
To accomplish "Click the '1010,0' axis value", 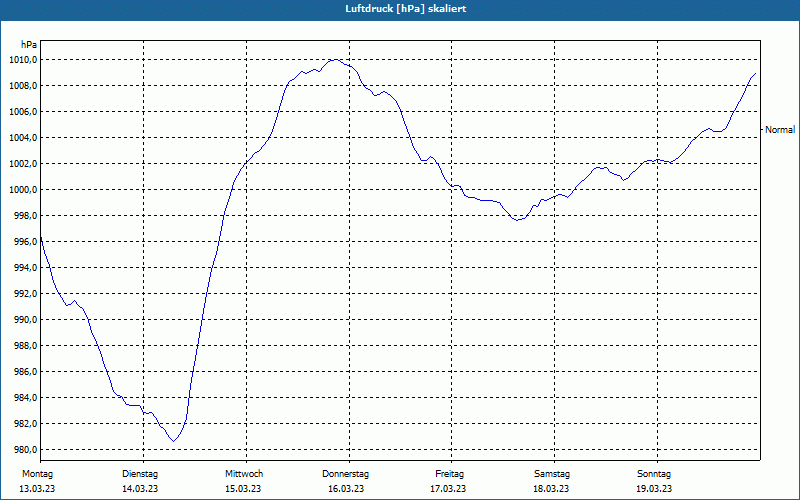I will pyautogui.click(x=23, y=60).
